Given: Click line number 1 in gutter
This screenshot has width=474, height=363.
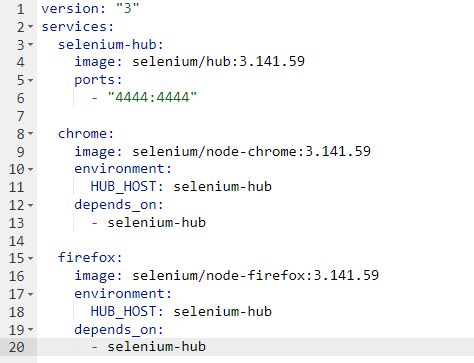Looking at the screenshot, I should pos(21,9).
